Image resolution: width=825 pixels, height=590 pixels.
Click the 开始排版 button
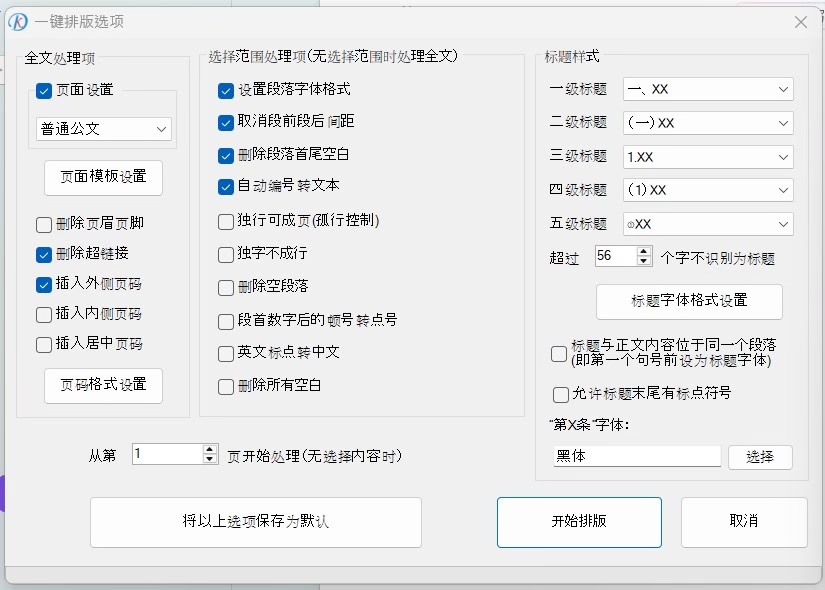click(x=579, y=522)
